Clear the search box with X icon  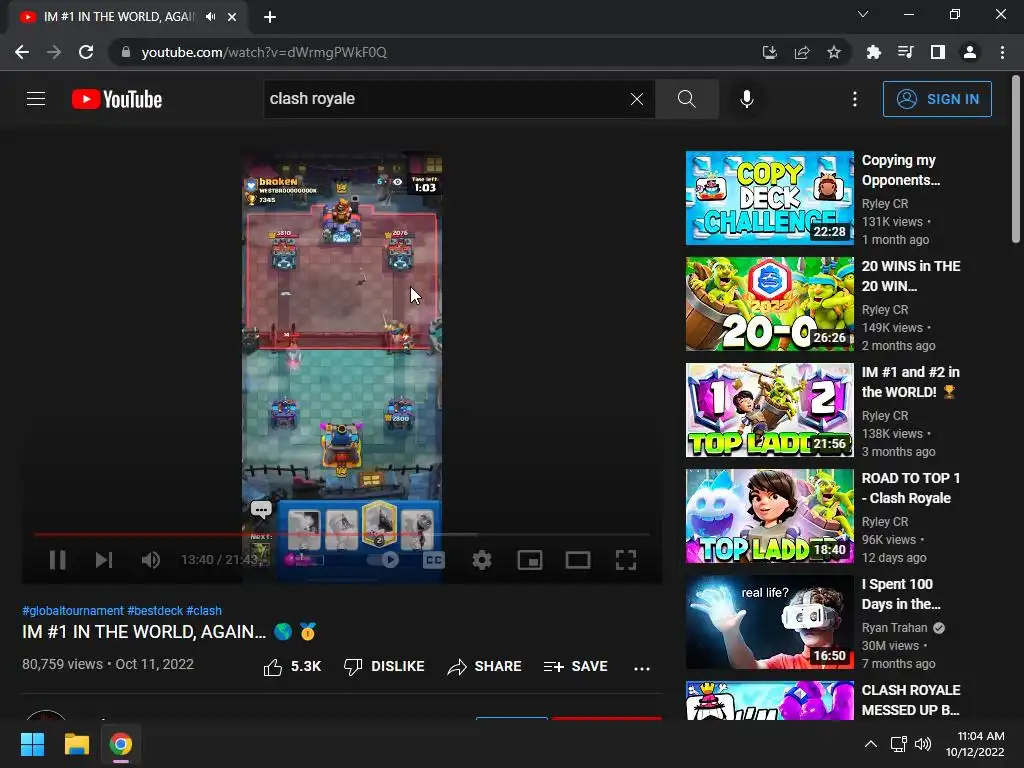pos(637,99)
